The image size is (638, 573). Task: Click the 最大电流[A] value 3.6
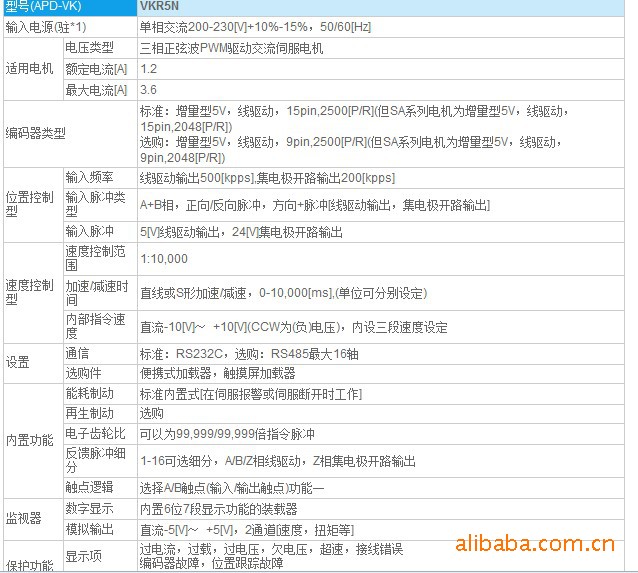[x=148, y=90]
